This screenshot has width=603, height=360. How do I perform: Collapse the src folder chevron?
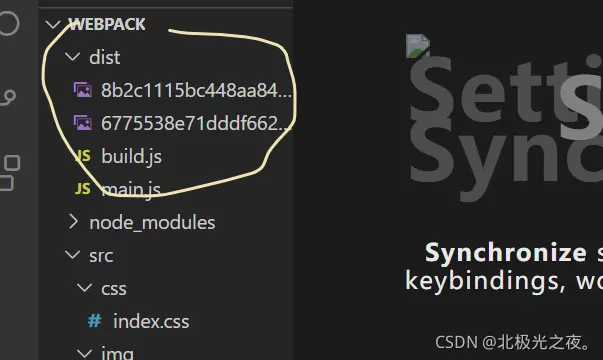pyautogui.click(x=72, y=255)
